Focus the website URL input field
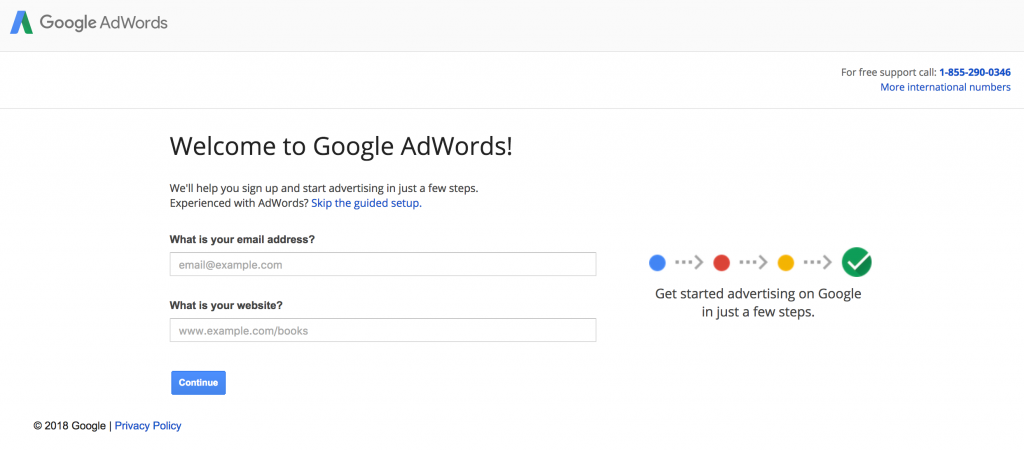 [x=383, y=330]
